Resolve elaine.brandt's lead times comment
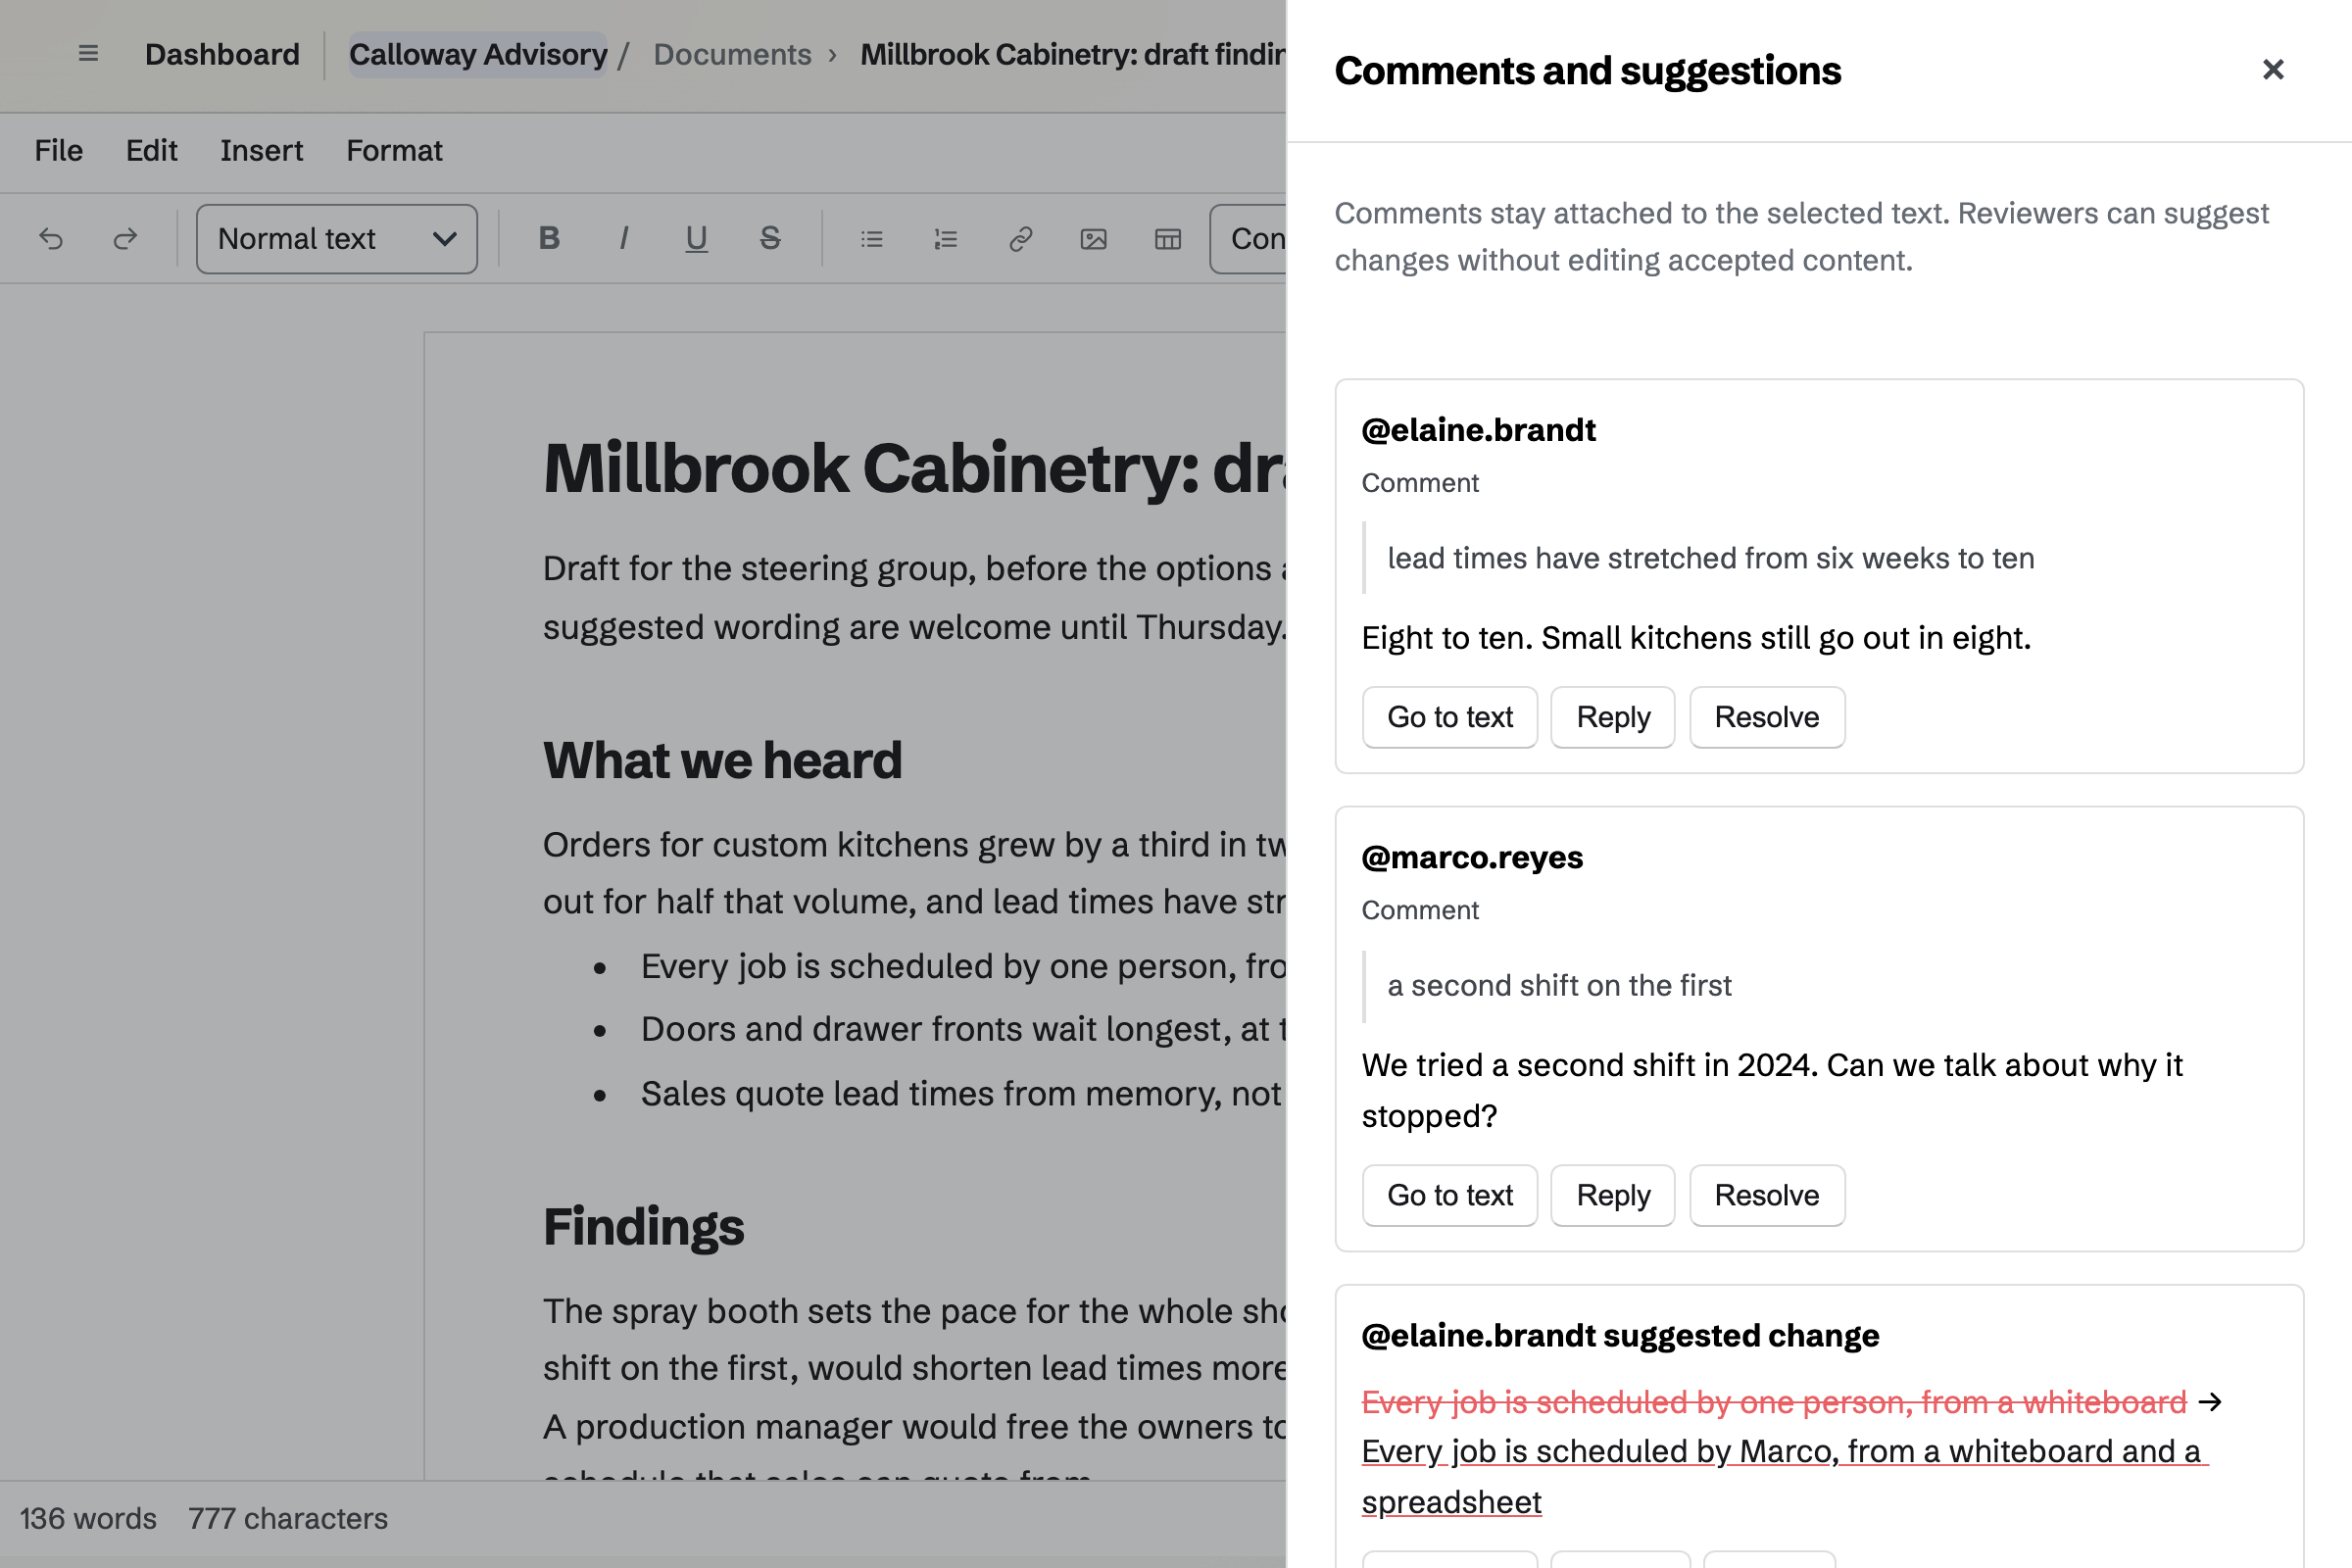This screenshot has width=2352, height=1568. click(1767, 717)
